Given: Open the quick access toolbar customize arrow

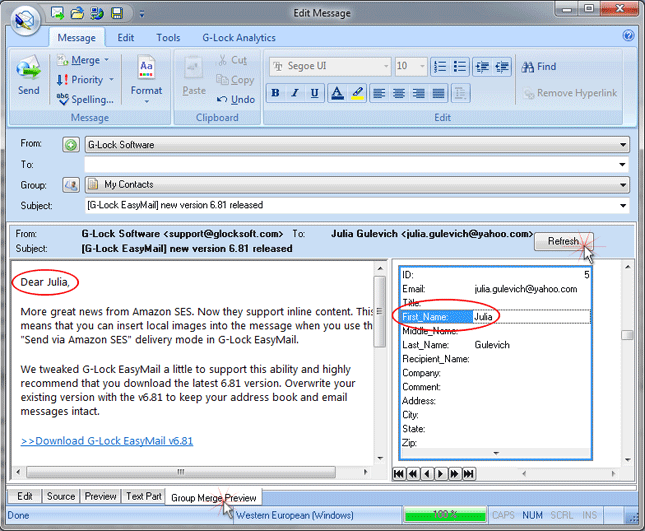Looking at the screenshot, I should 142,14.
